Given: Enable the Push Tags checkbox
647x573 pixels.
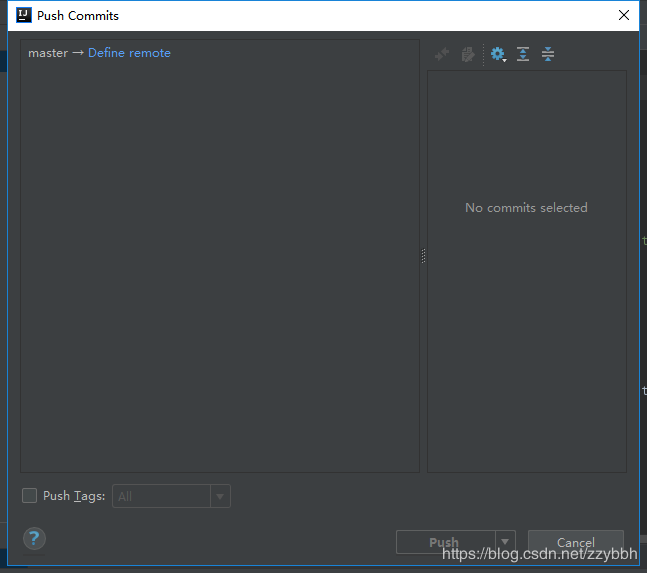Looking at the screenshot, I should click(x=29, y=495).
